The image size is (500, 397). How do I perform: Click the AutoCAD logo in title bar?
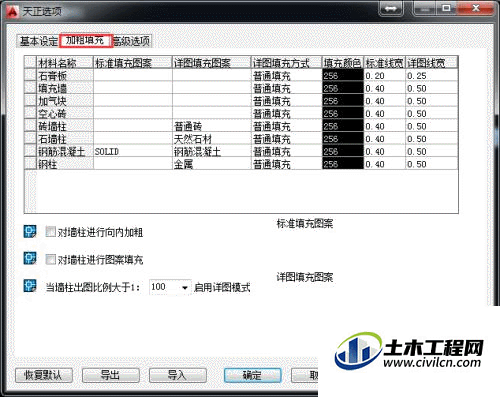coord(13,12)
